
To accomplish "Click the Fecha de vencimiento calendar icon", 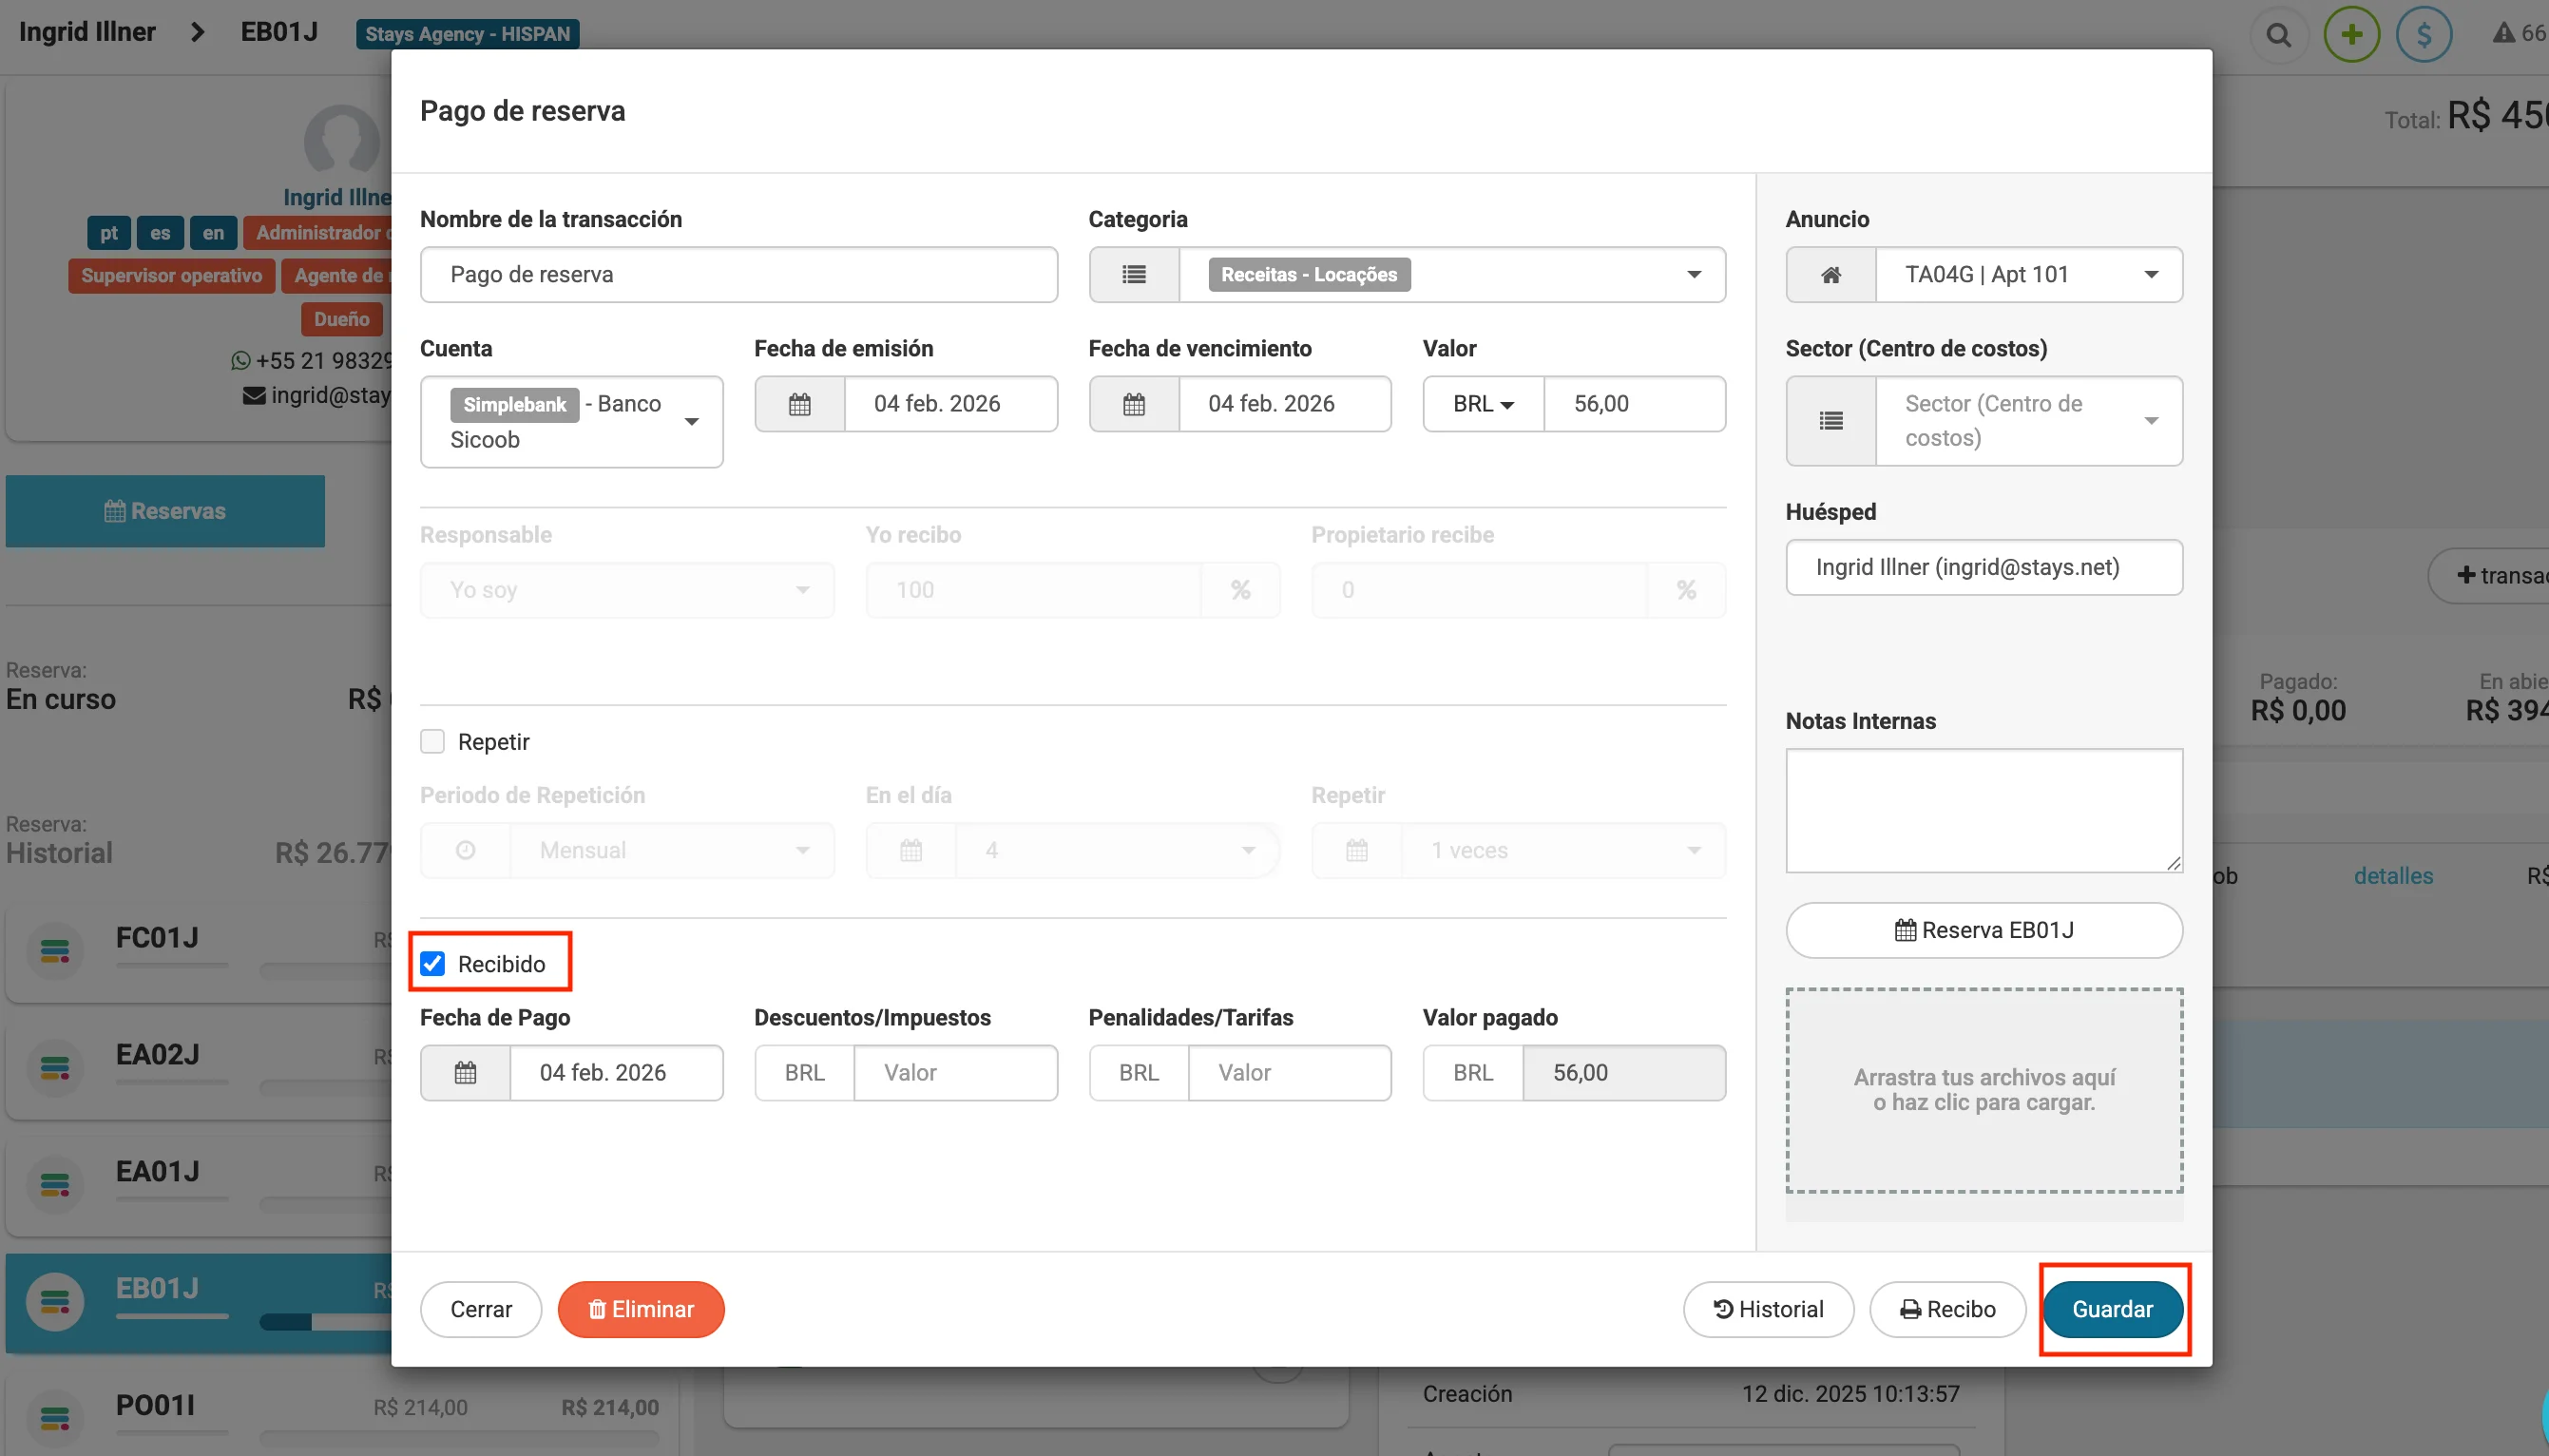I will [1133, 404].
